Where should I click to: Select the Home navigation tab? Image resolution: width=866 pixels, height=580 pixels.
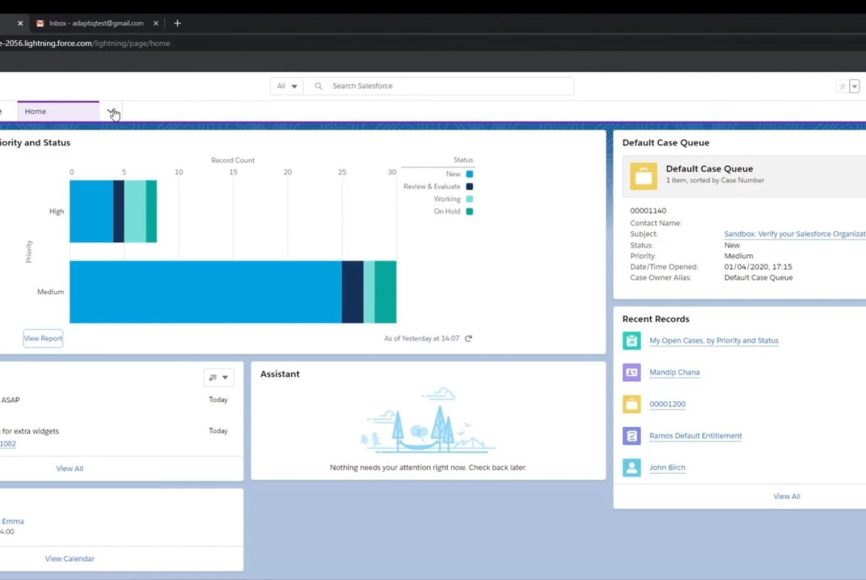(x=36, y=111)
